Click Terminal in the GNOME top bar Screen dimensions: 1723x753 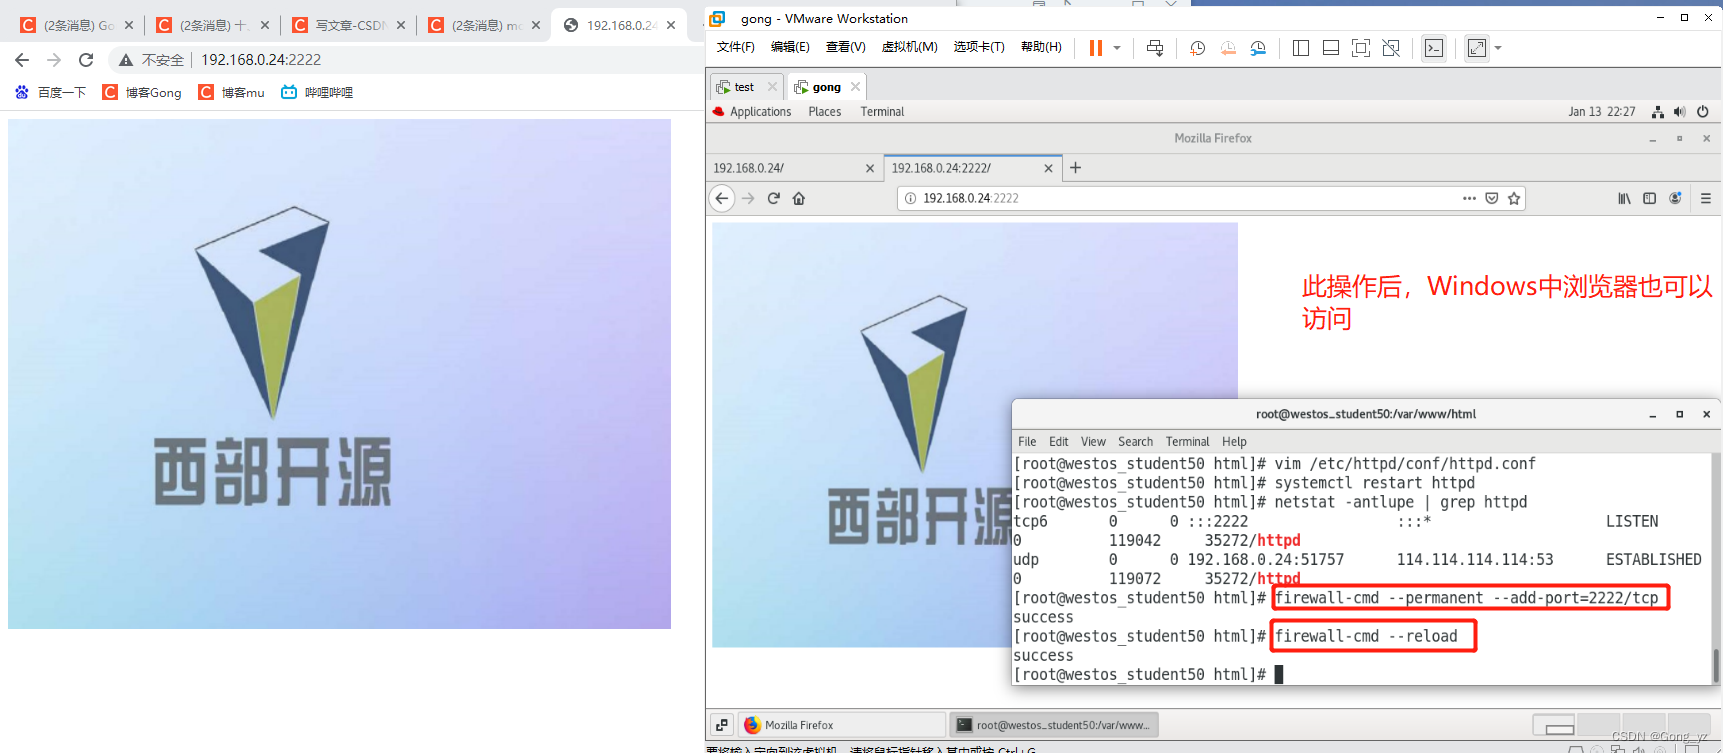point(882,112)
